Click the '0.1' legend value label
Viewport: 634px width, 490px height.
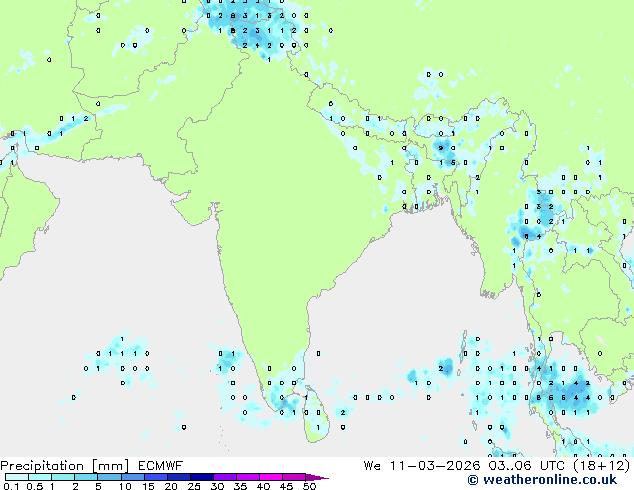(11, 486)
